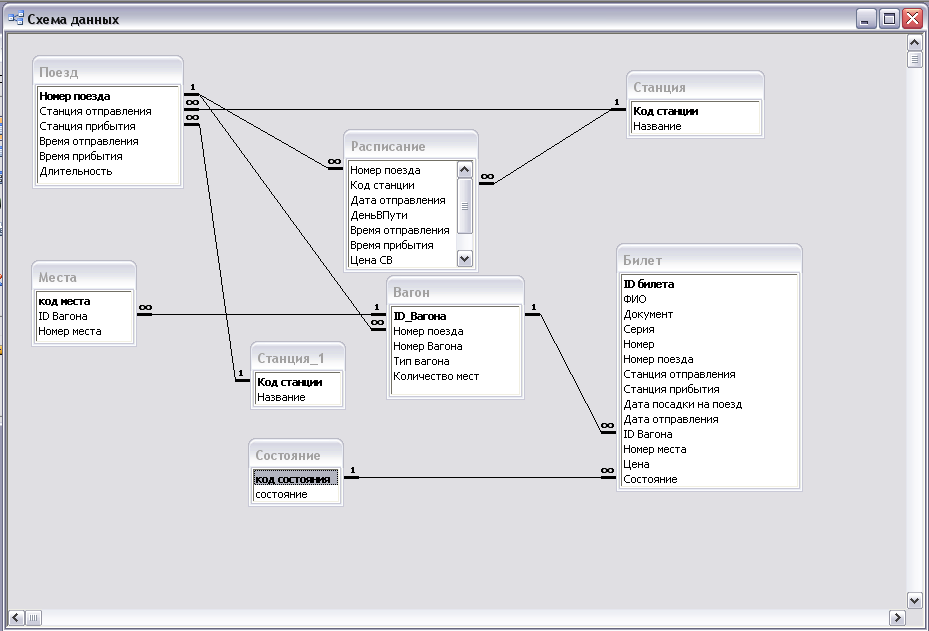Select the Поезд table title bar
The height and width of the screenshot is (631, 929).
click(108, 72)
